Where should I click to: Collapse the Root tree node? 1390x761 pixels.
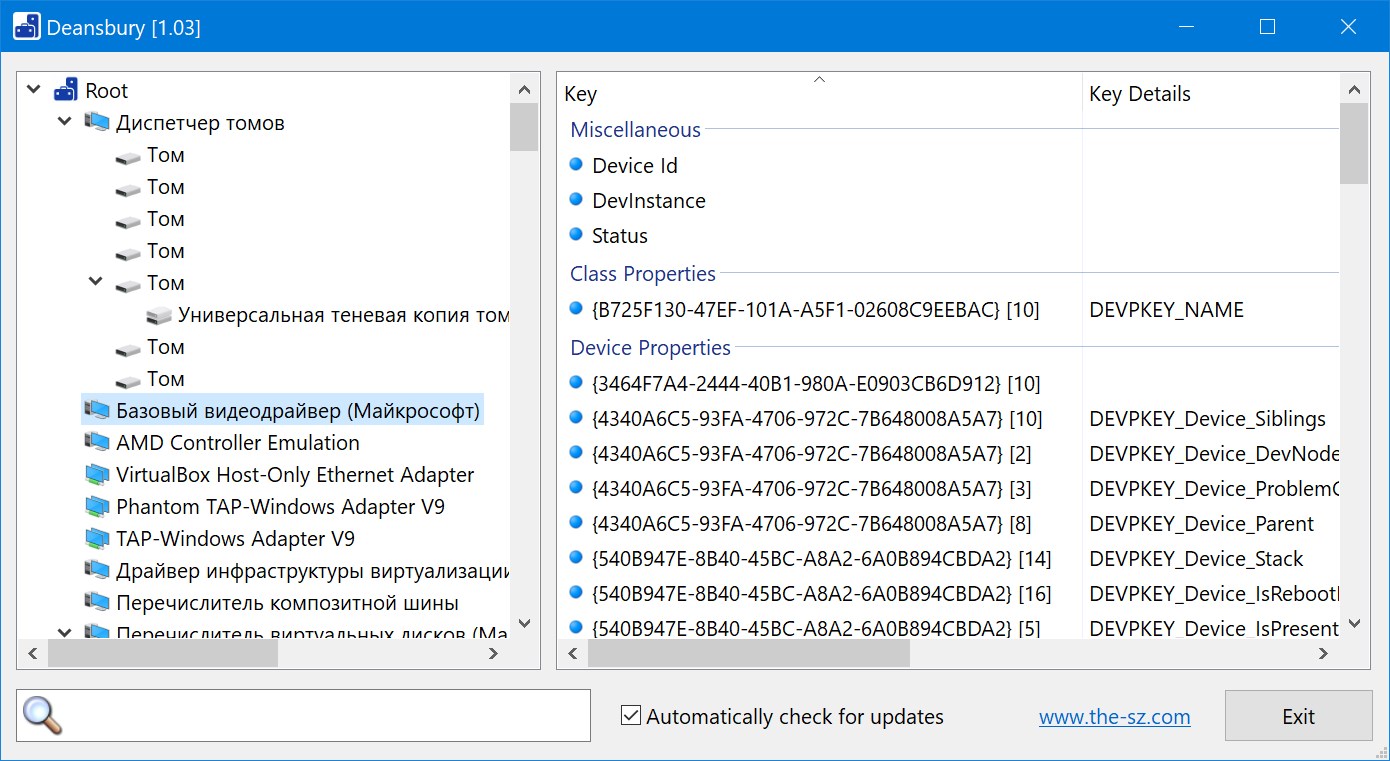(34, 90)
